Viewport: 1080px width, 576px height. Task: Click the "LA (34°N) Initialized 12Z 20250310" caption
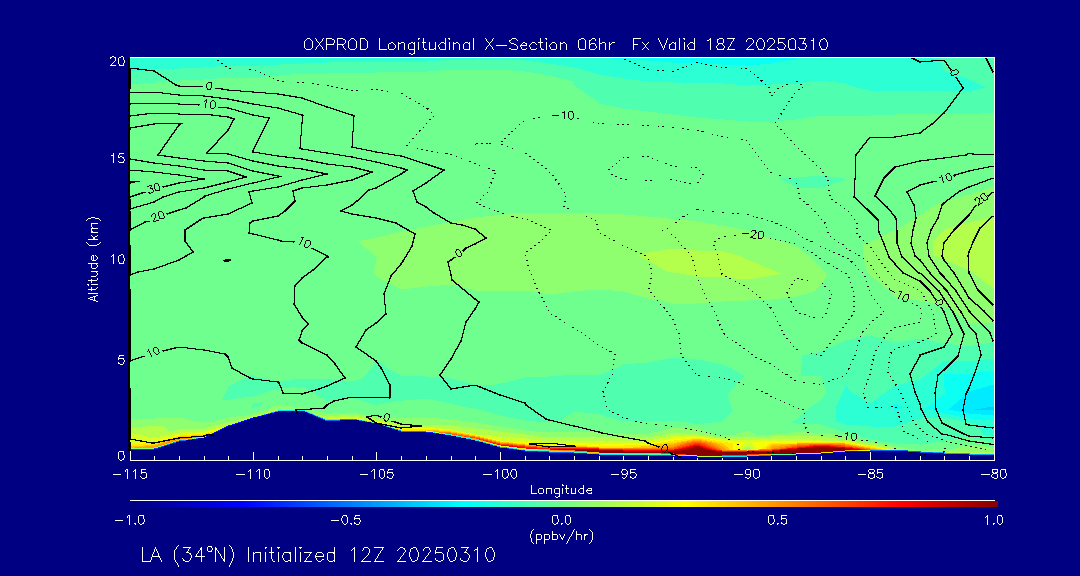point(318,555)
